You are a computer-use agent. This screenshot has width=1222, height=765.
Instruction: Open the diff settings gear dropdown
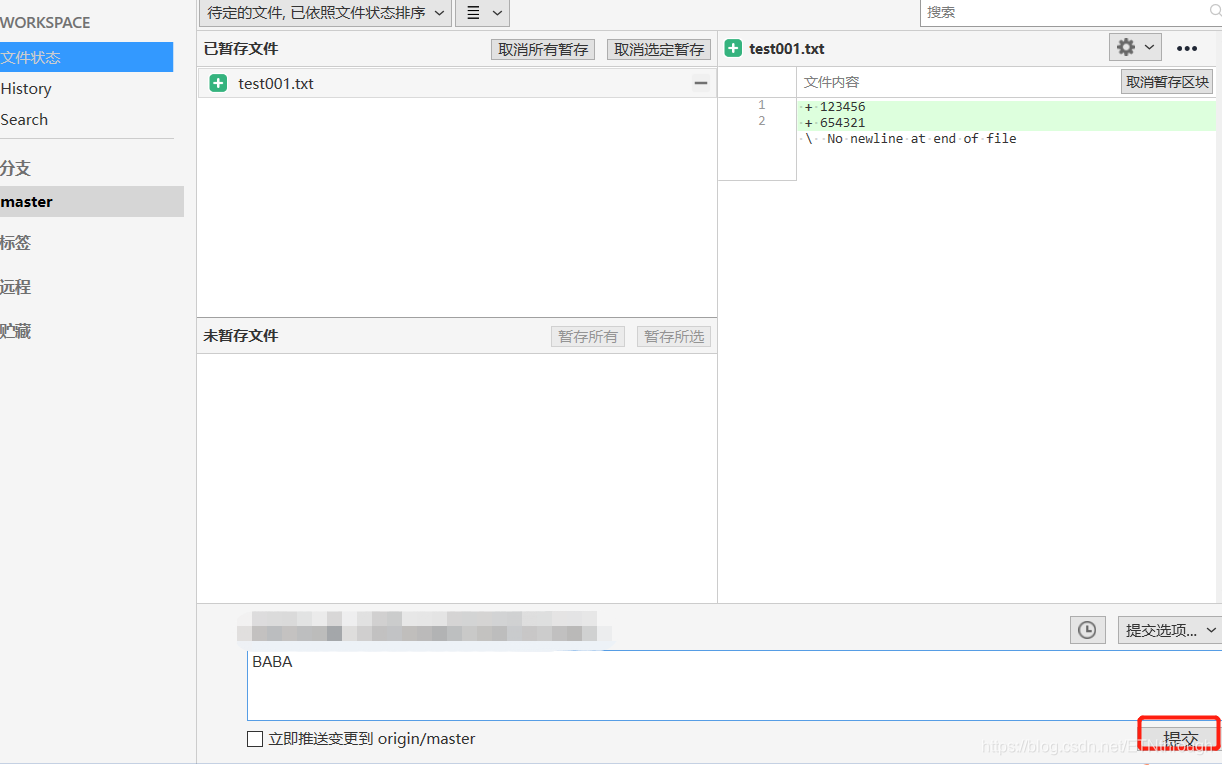pos(1135,47)
